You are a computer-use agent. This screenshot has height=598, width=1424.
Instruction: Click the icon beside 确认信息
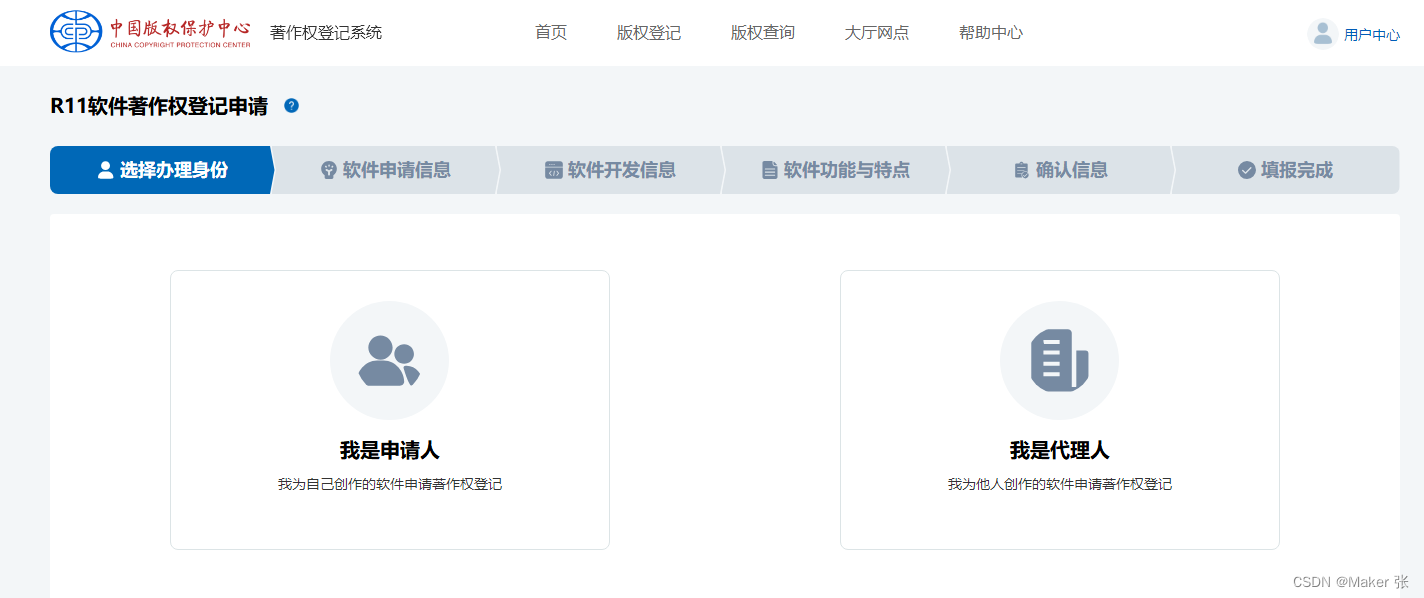pyautogui.click(x=1021, y=170)
